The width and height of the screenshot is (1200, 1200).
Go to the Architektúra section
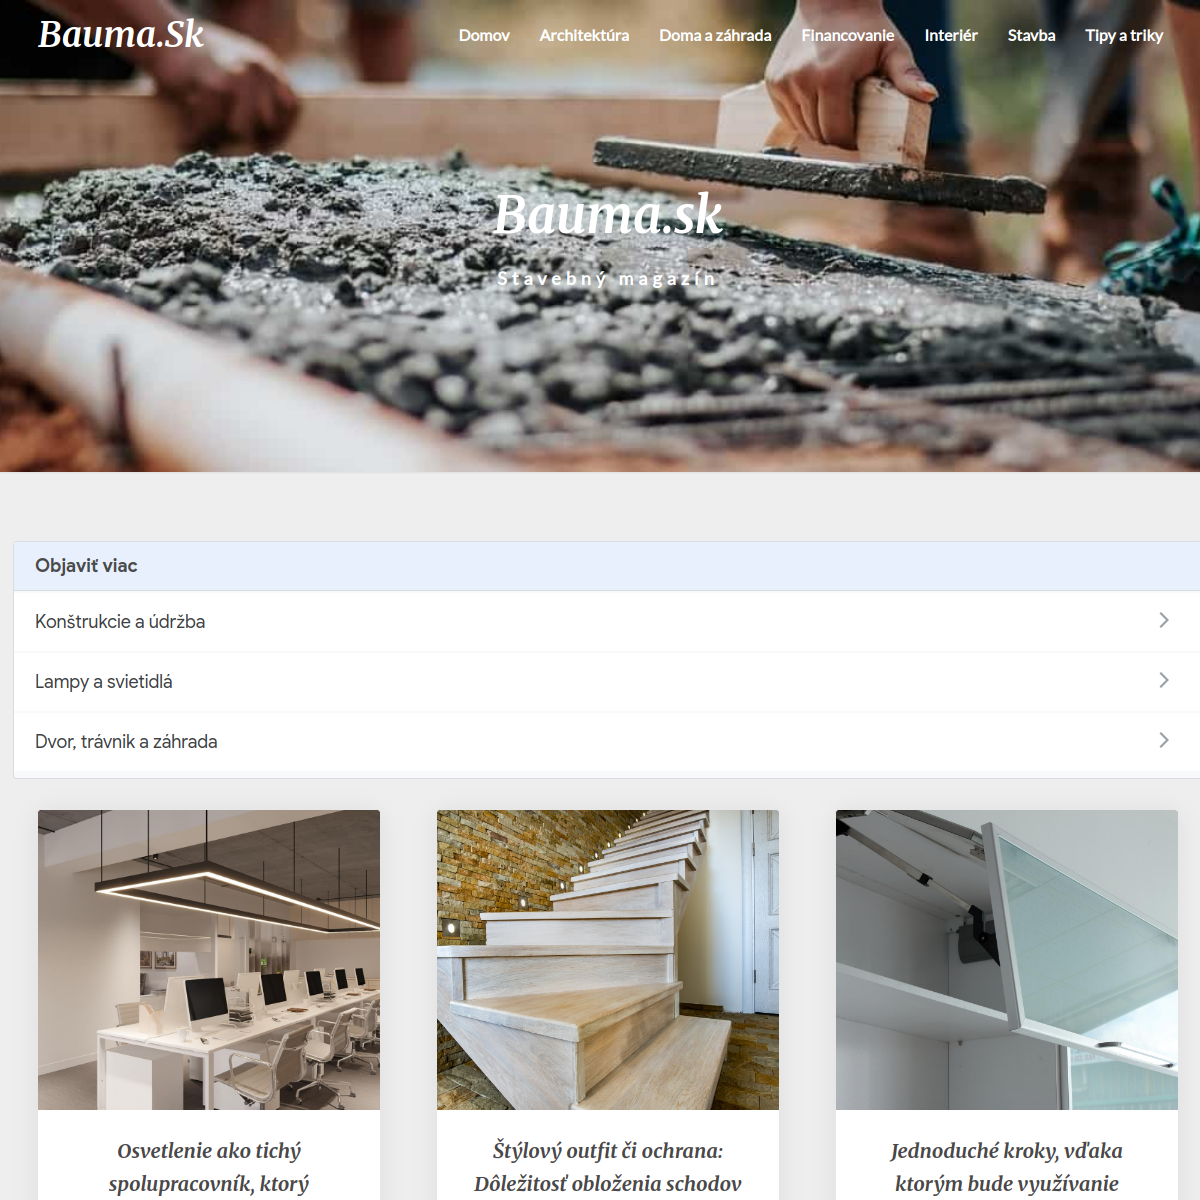tap(584, 35)
